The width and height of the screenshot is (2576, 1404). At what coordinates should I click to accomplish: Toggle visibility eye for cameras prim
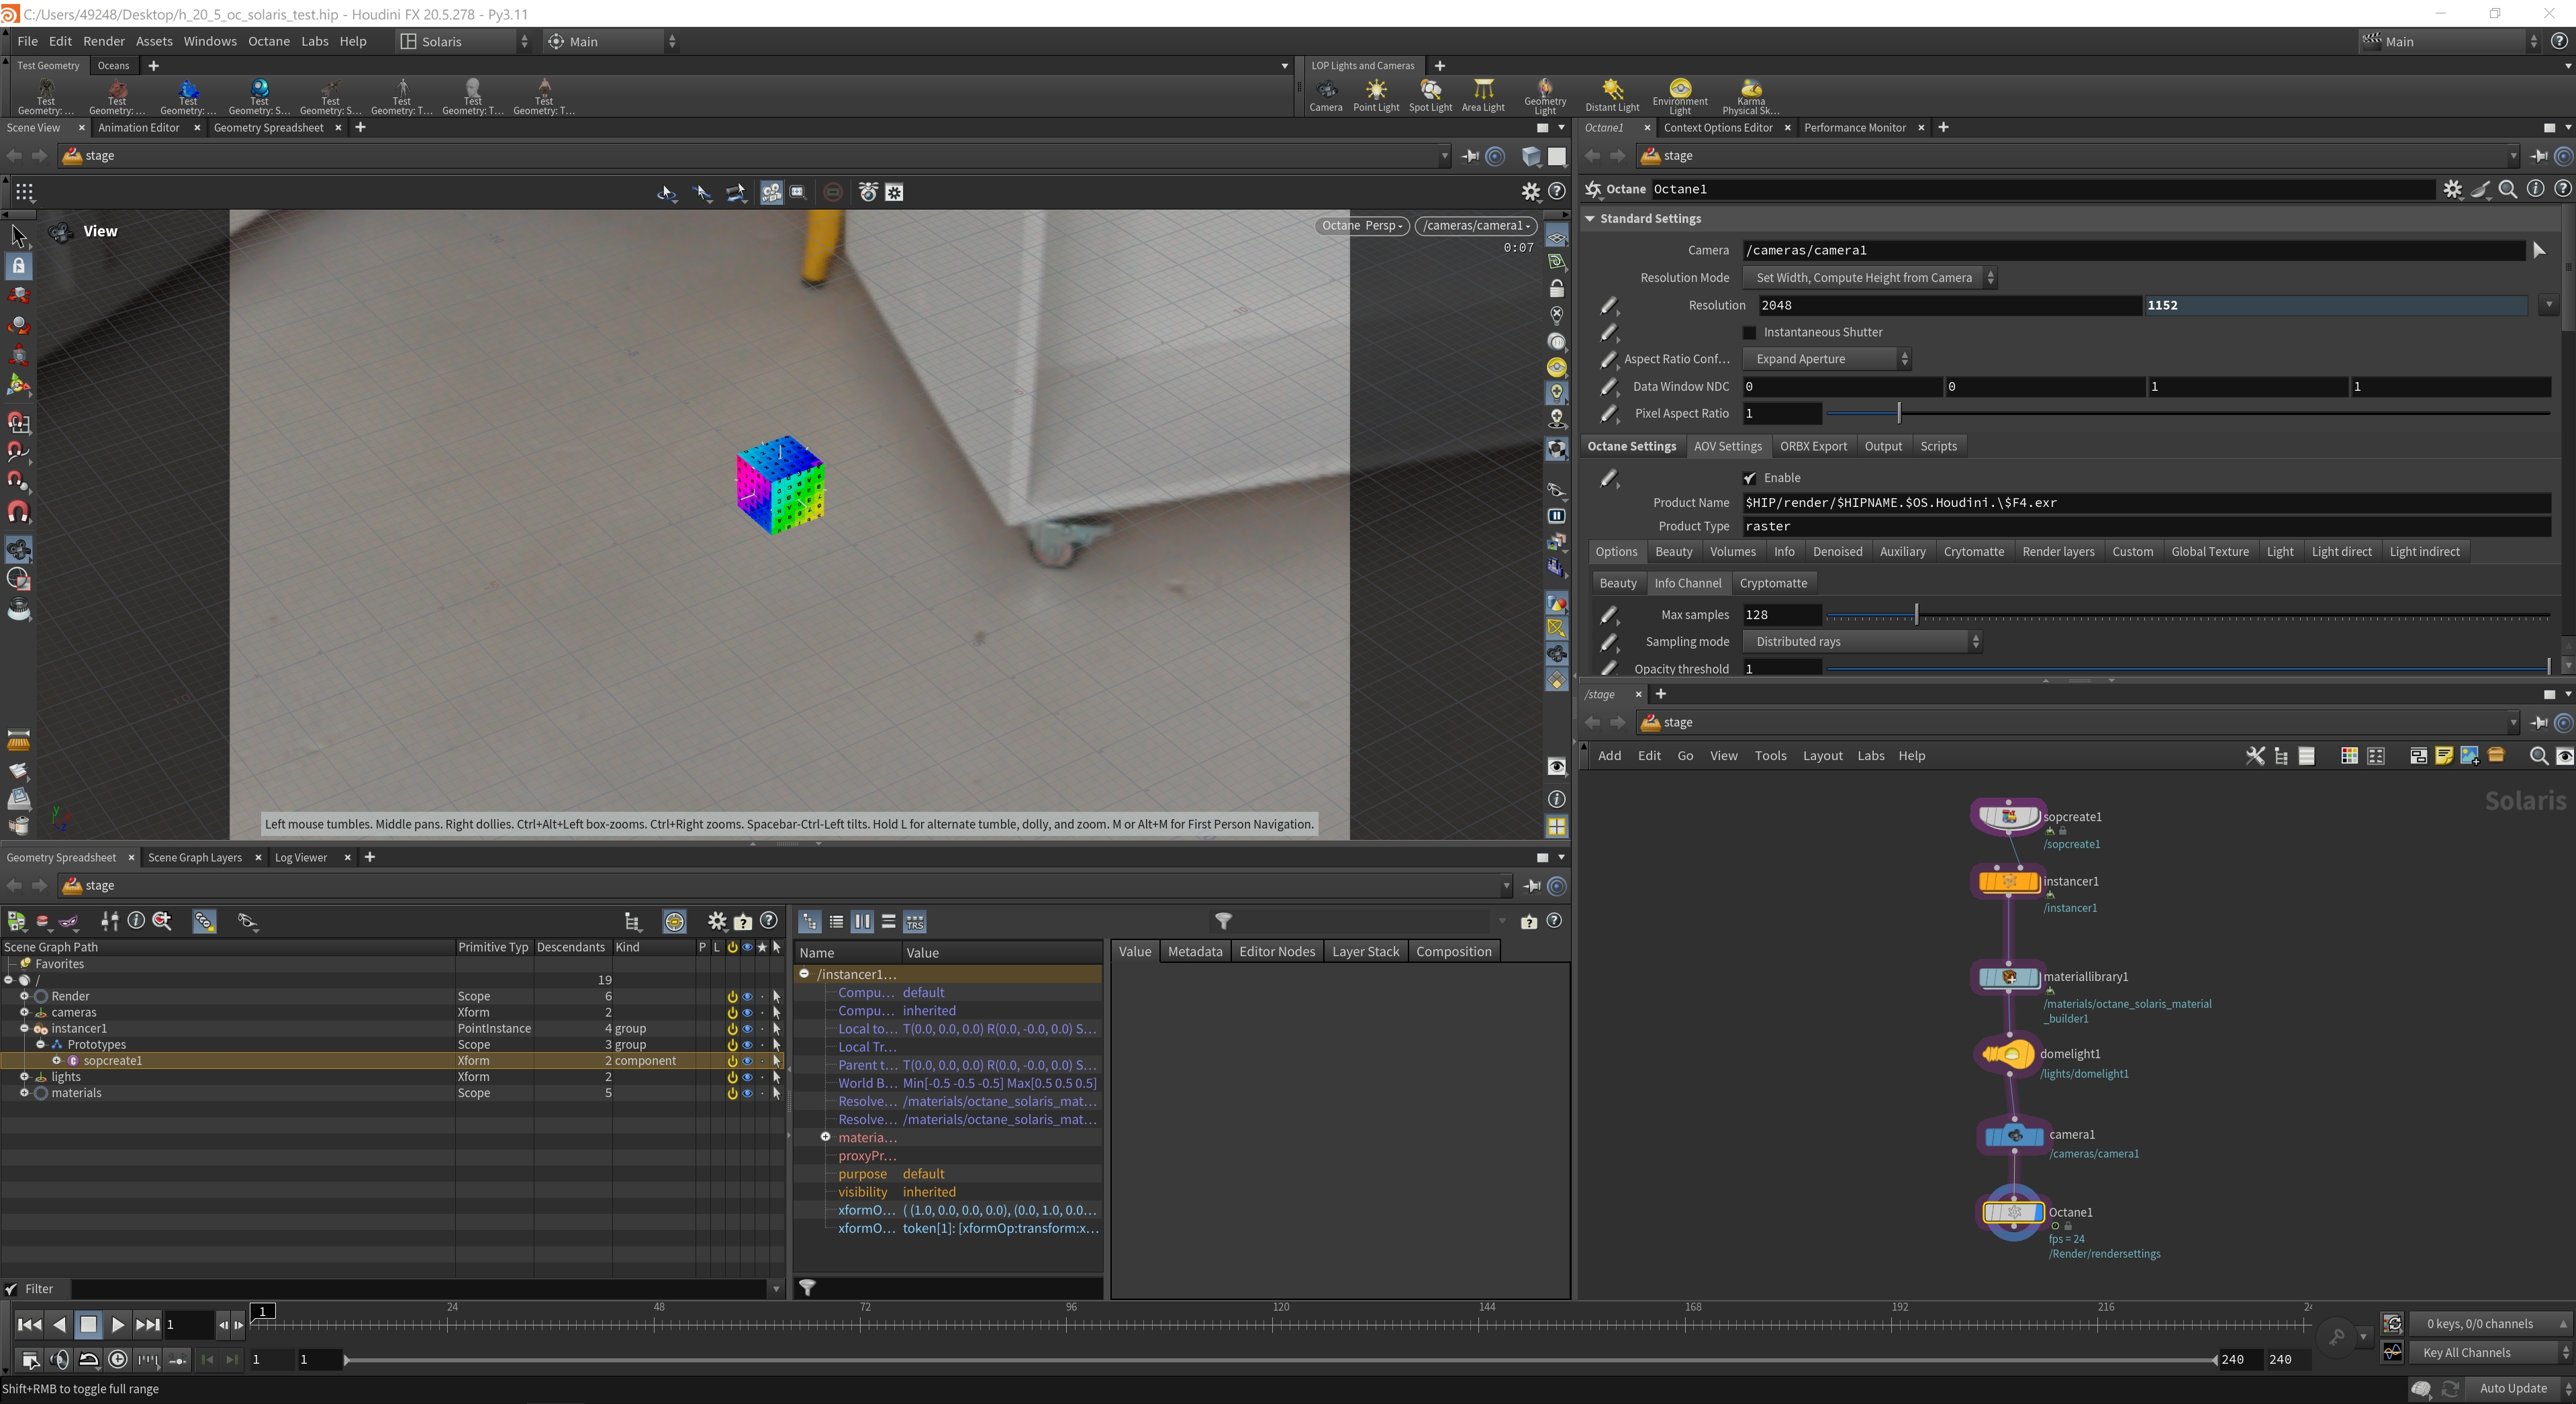tap(747, 1012)
